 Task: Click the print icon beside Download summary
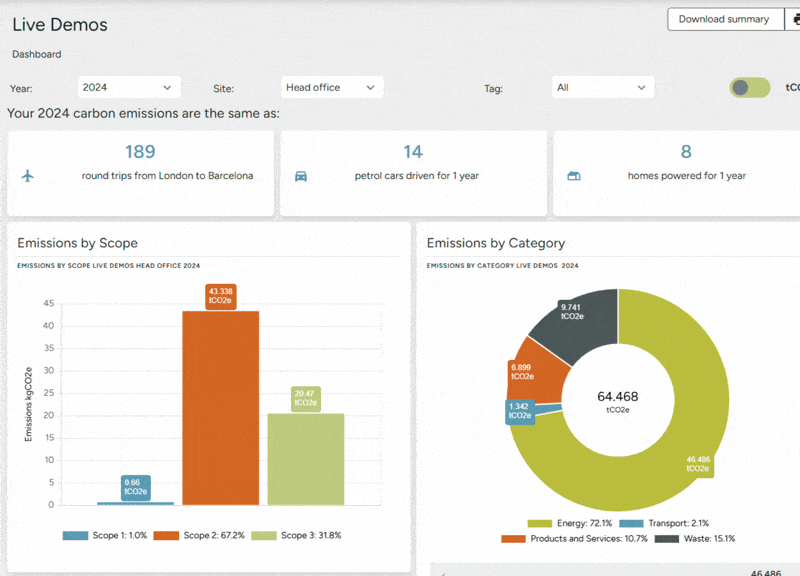794,19
